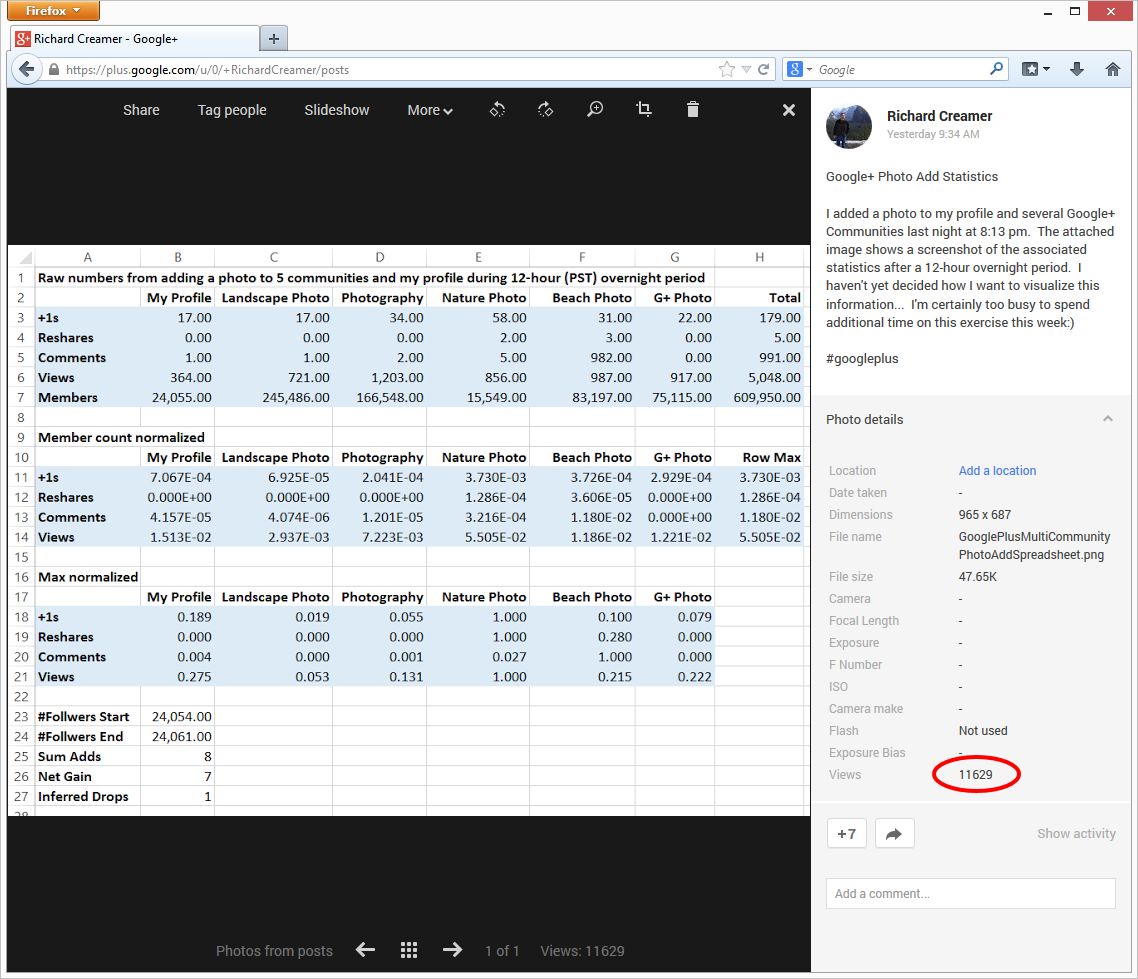Go to the Firefox home page icon
The image size is (1138, 979).
(1113, 69)
